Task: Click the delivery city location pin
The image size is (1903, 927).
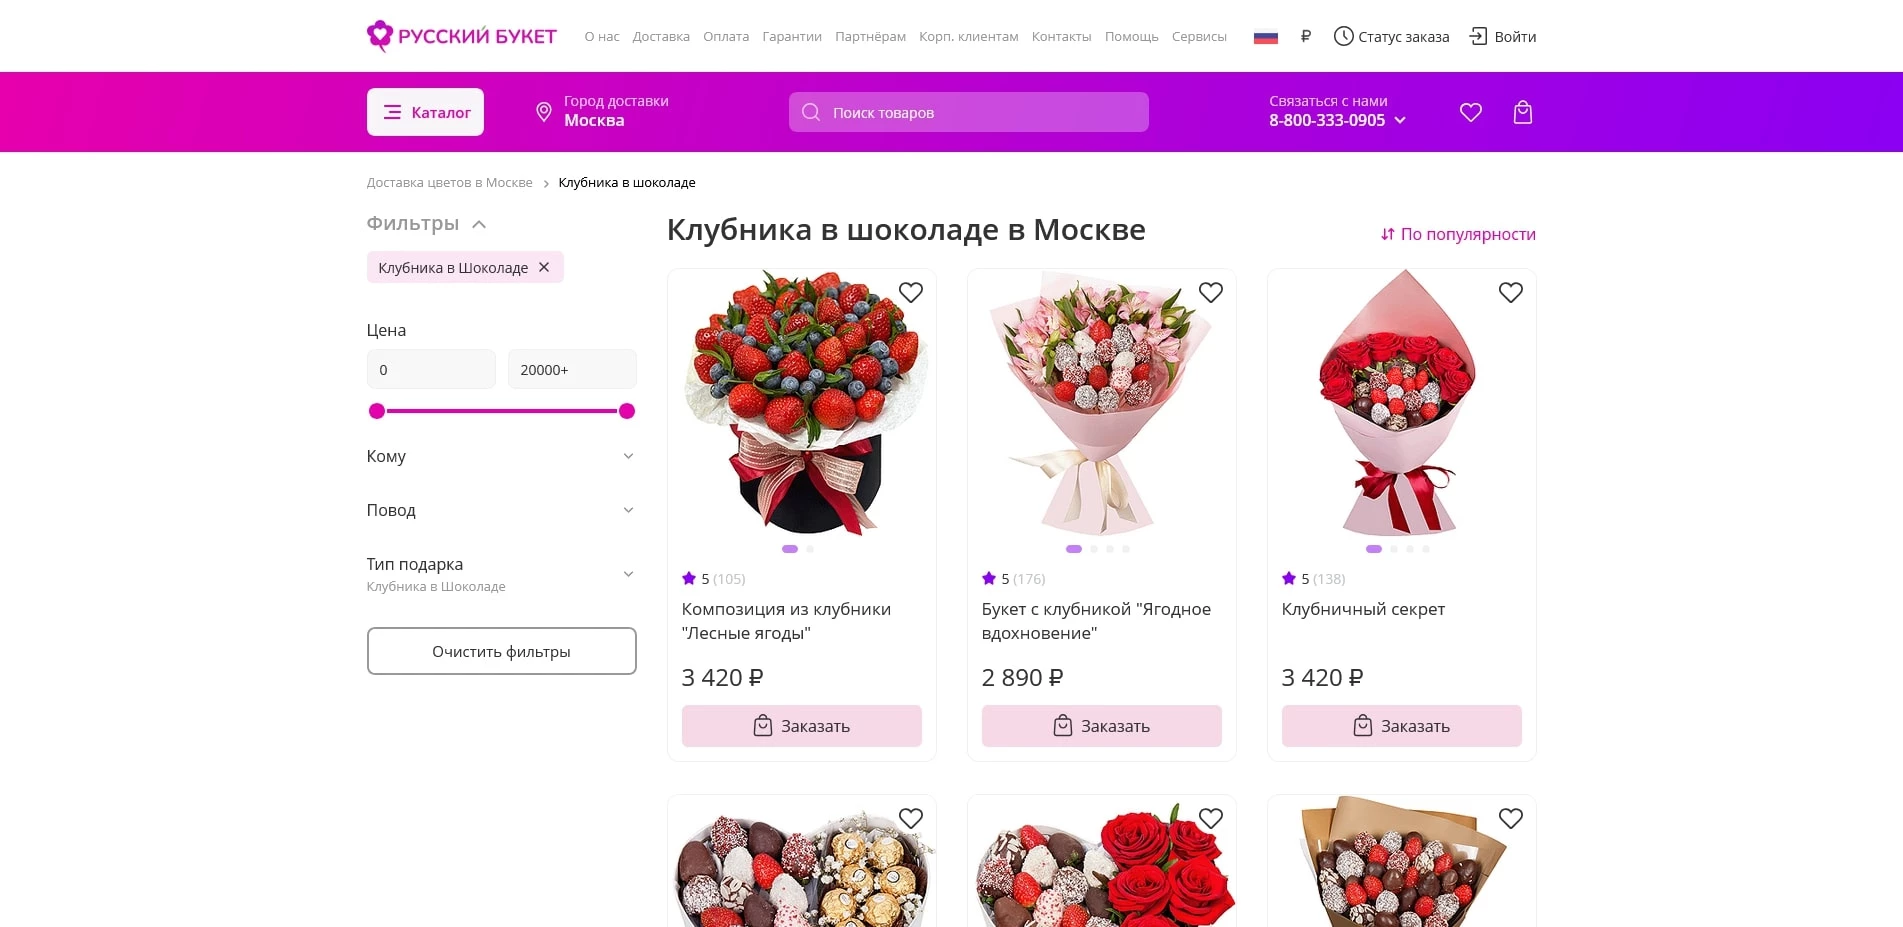Action: tap(544, 112)
